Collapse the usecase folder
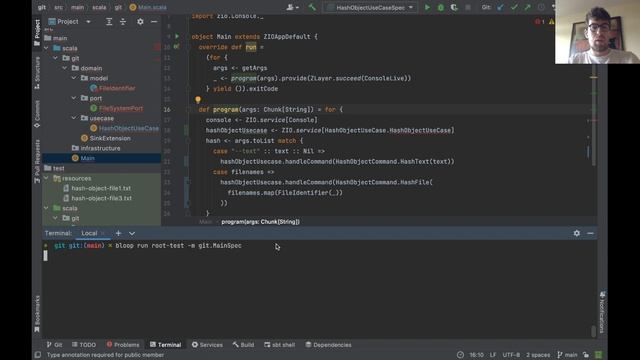The height and width of the screenshot is (360, 640). click(74, 118)
